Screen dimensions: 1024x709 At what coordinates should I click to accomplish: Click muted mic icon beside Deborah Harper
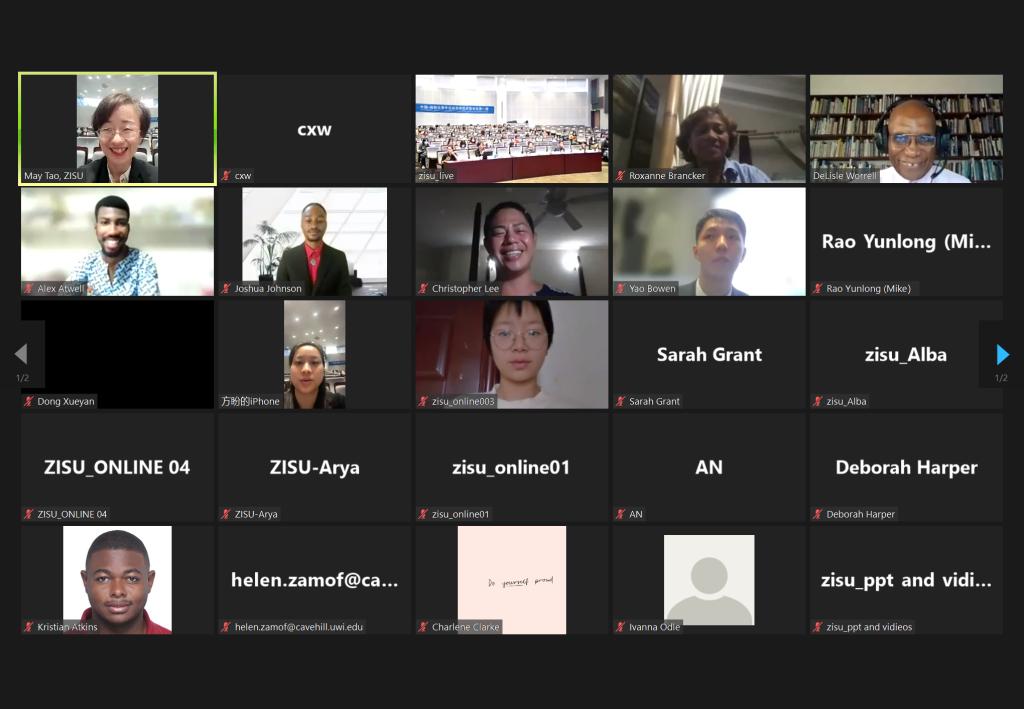click(818, 514)
